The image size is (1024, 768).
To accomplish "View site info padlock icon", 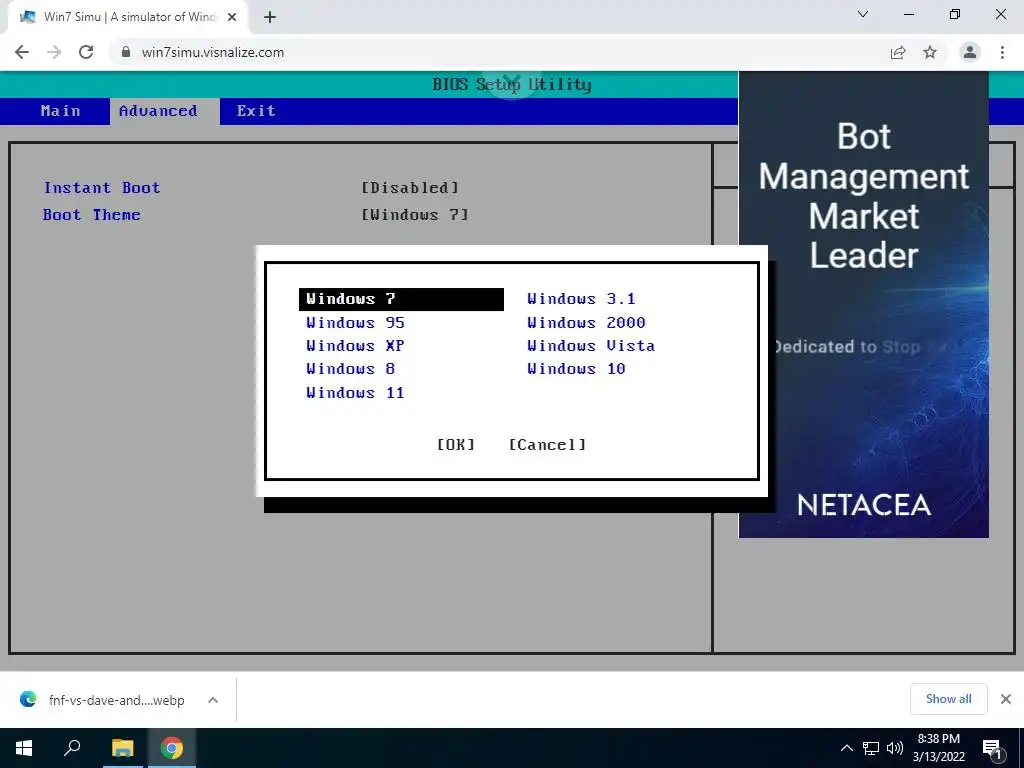I will [x=126, y=52].
